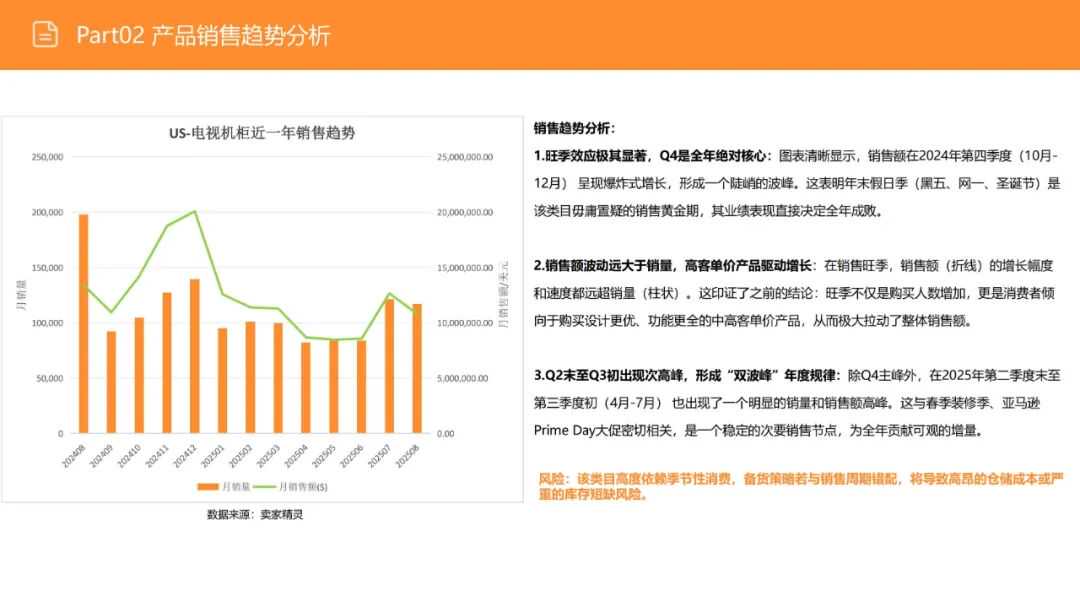
Task: Click the orange bar for 202412
Action: click(x=194, y=355)
